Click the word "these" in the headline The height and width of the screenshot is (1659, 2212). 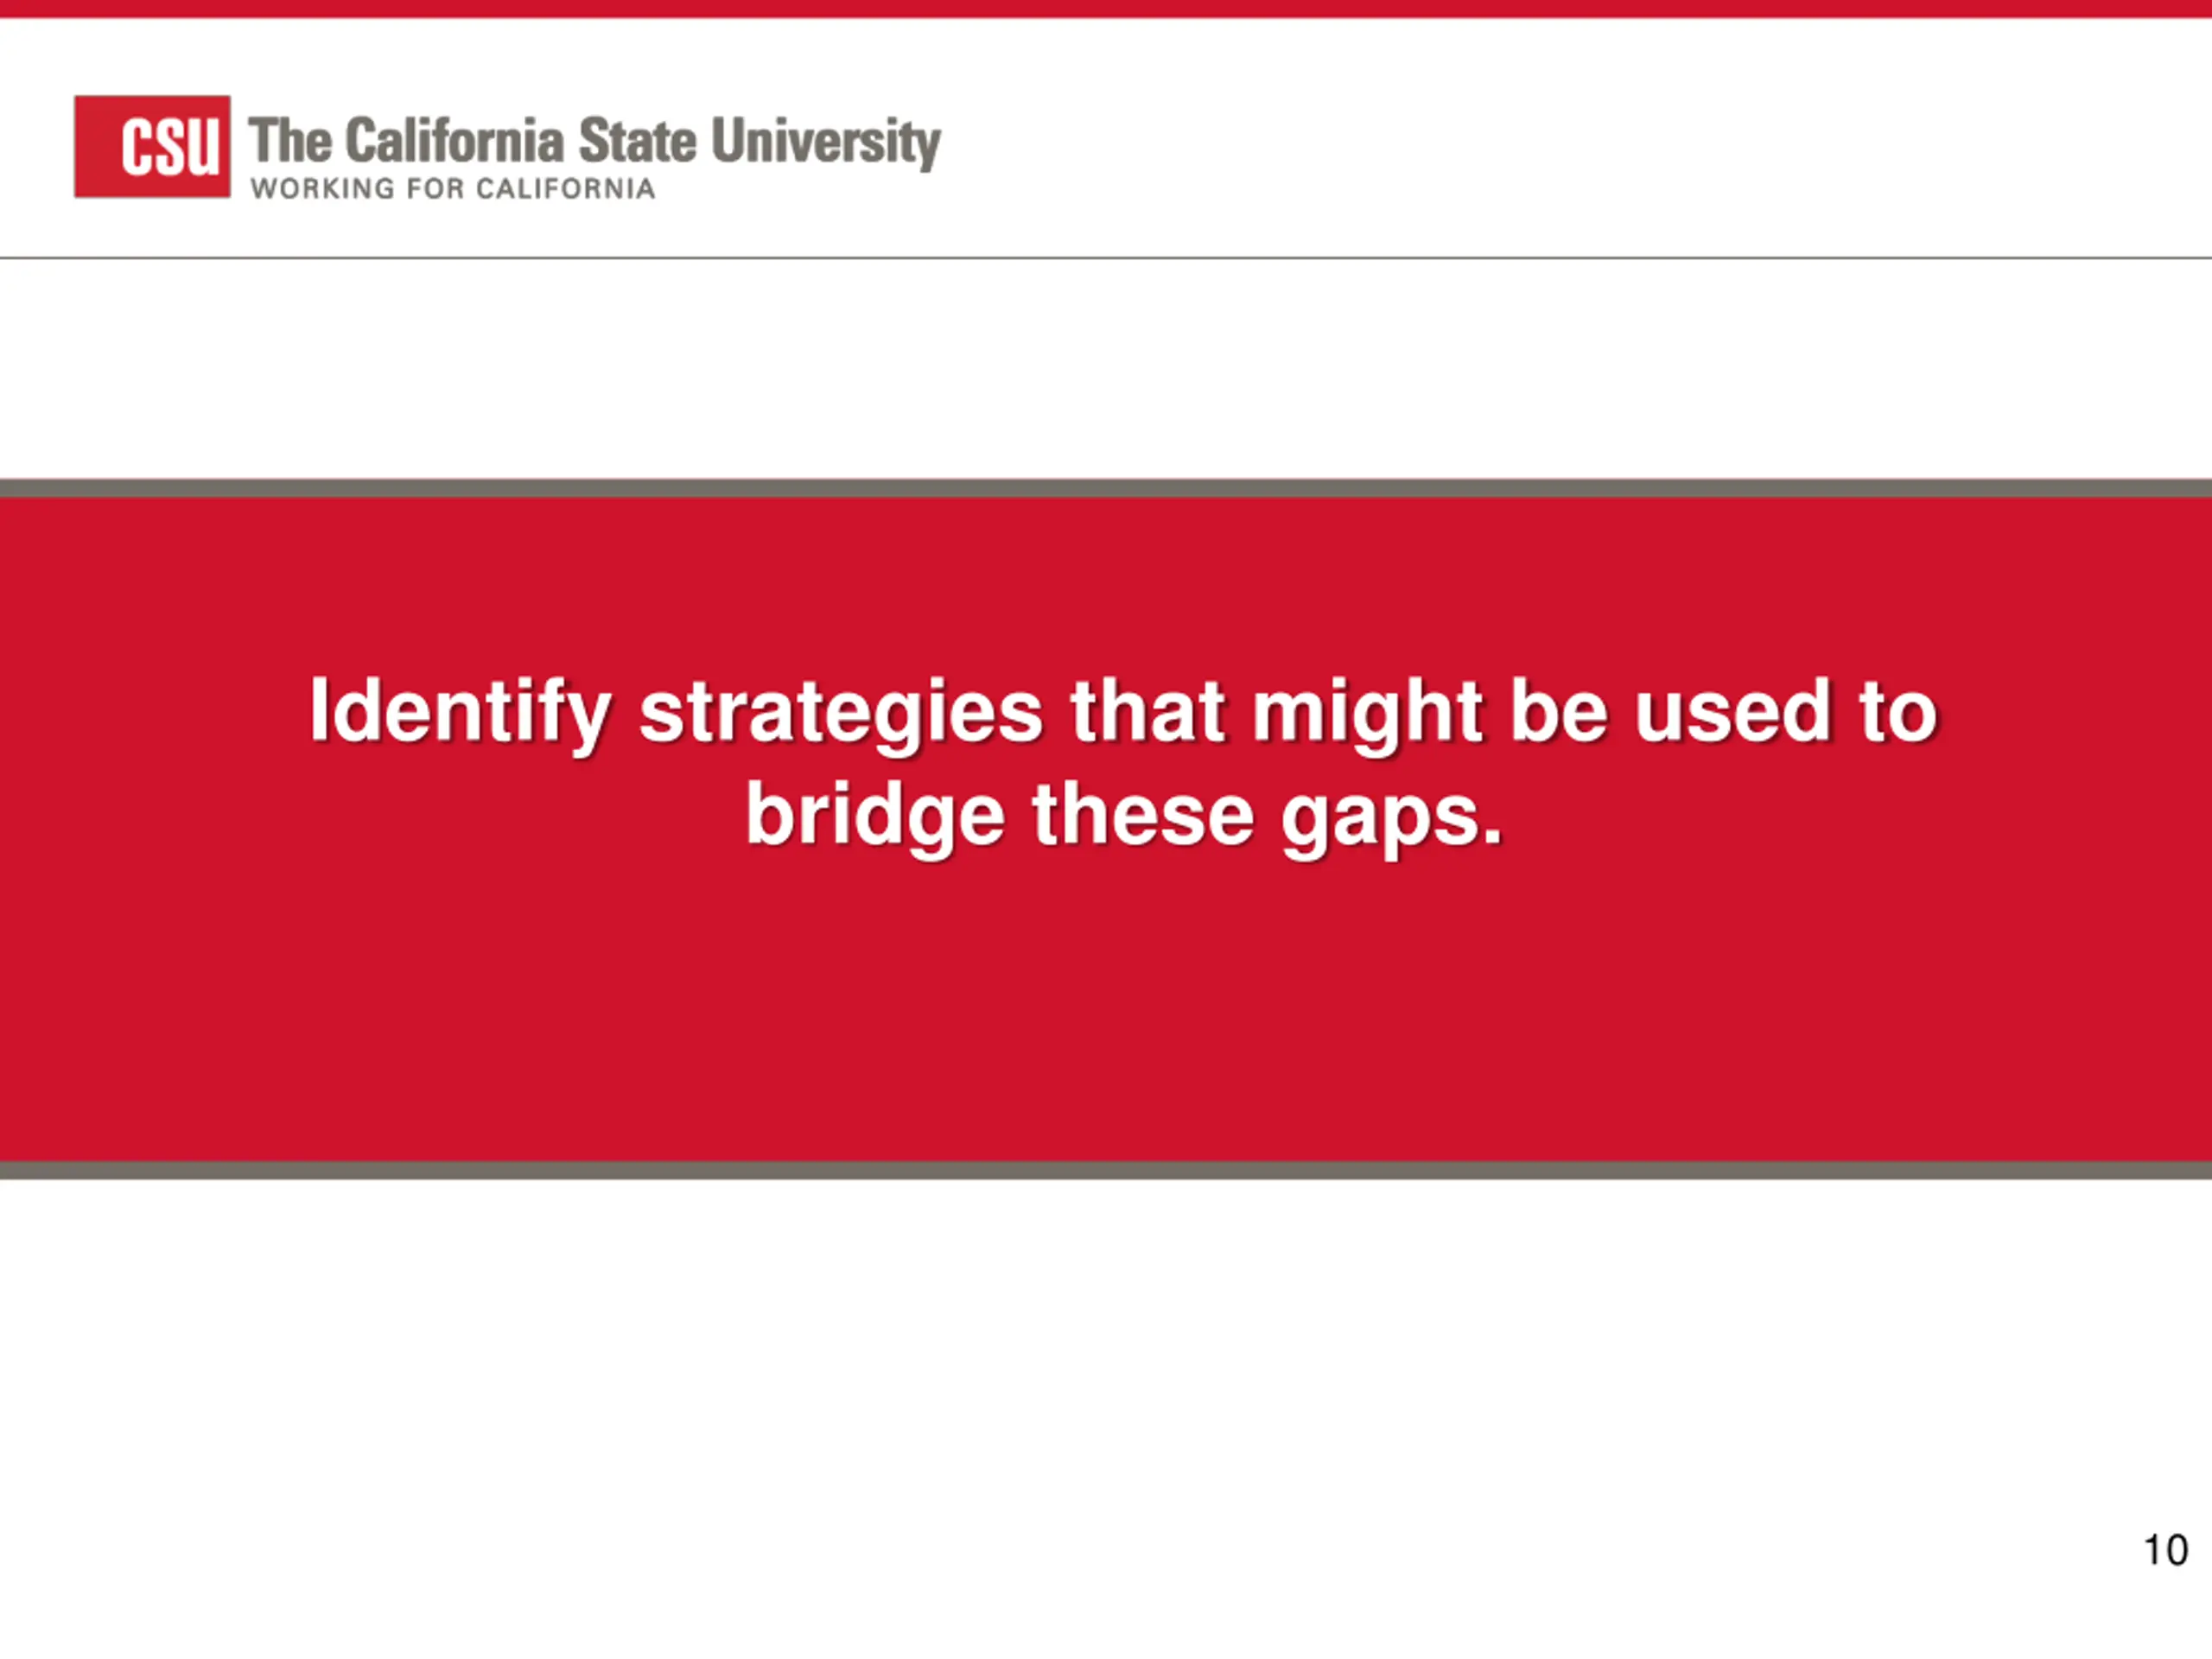click(x=1143, y=815)
